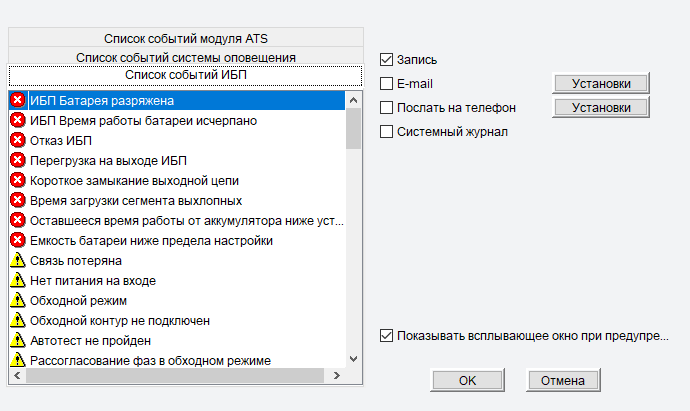Tick the 'Системный журнал' checkbox

pyautogui.click(x=387, y=130)
